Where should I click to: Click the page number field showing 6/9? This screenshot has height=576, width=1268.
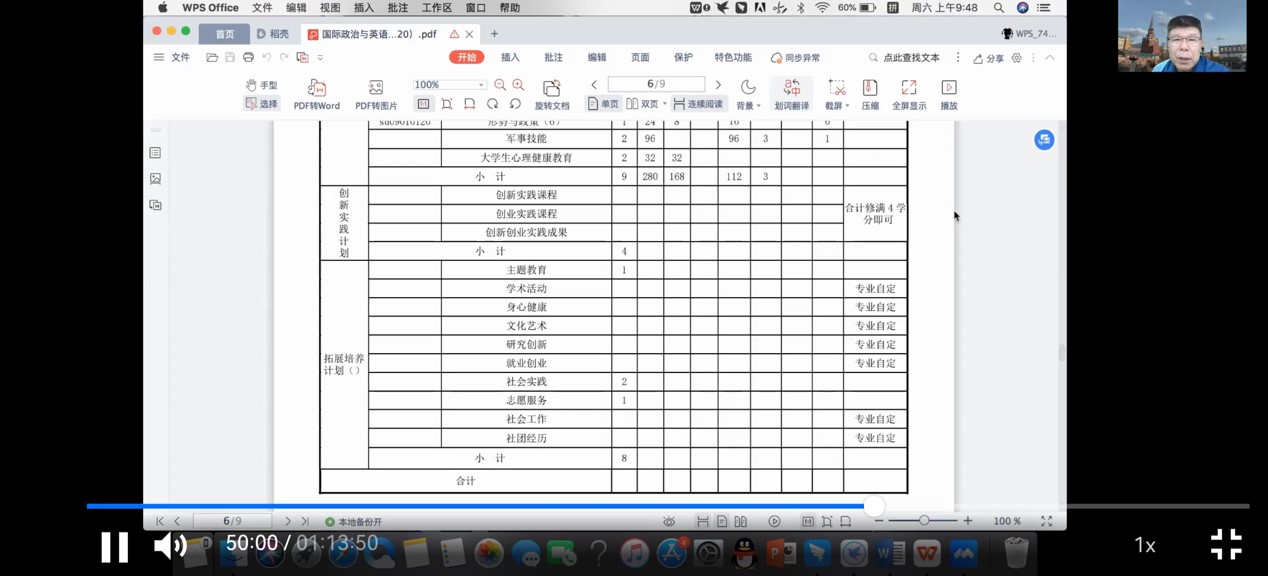pos(656,84)
